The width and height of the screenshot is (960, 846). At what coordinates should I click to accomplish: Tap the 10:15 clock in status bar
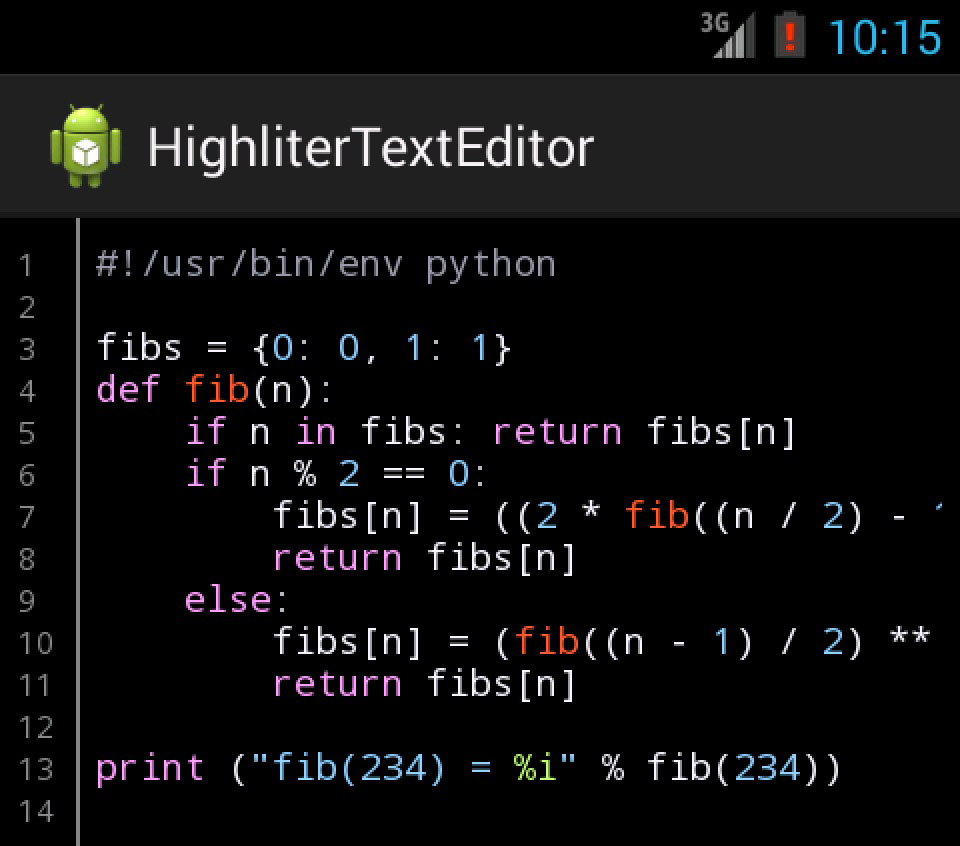point(884,38)
